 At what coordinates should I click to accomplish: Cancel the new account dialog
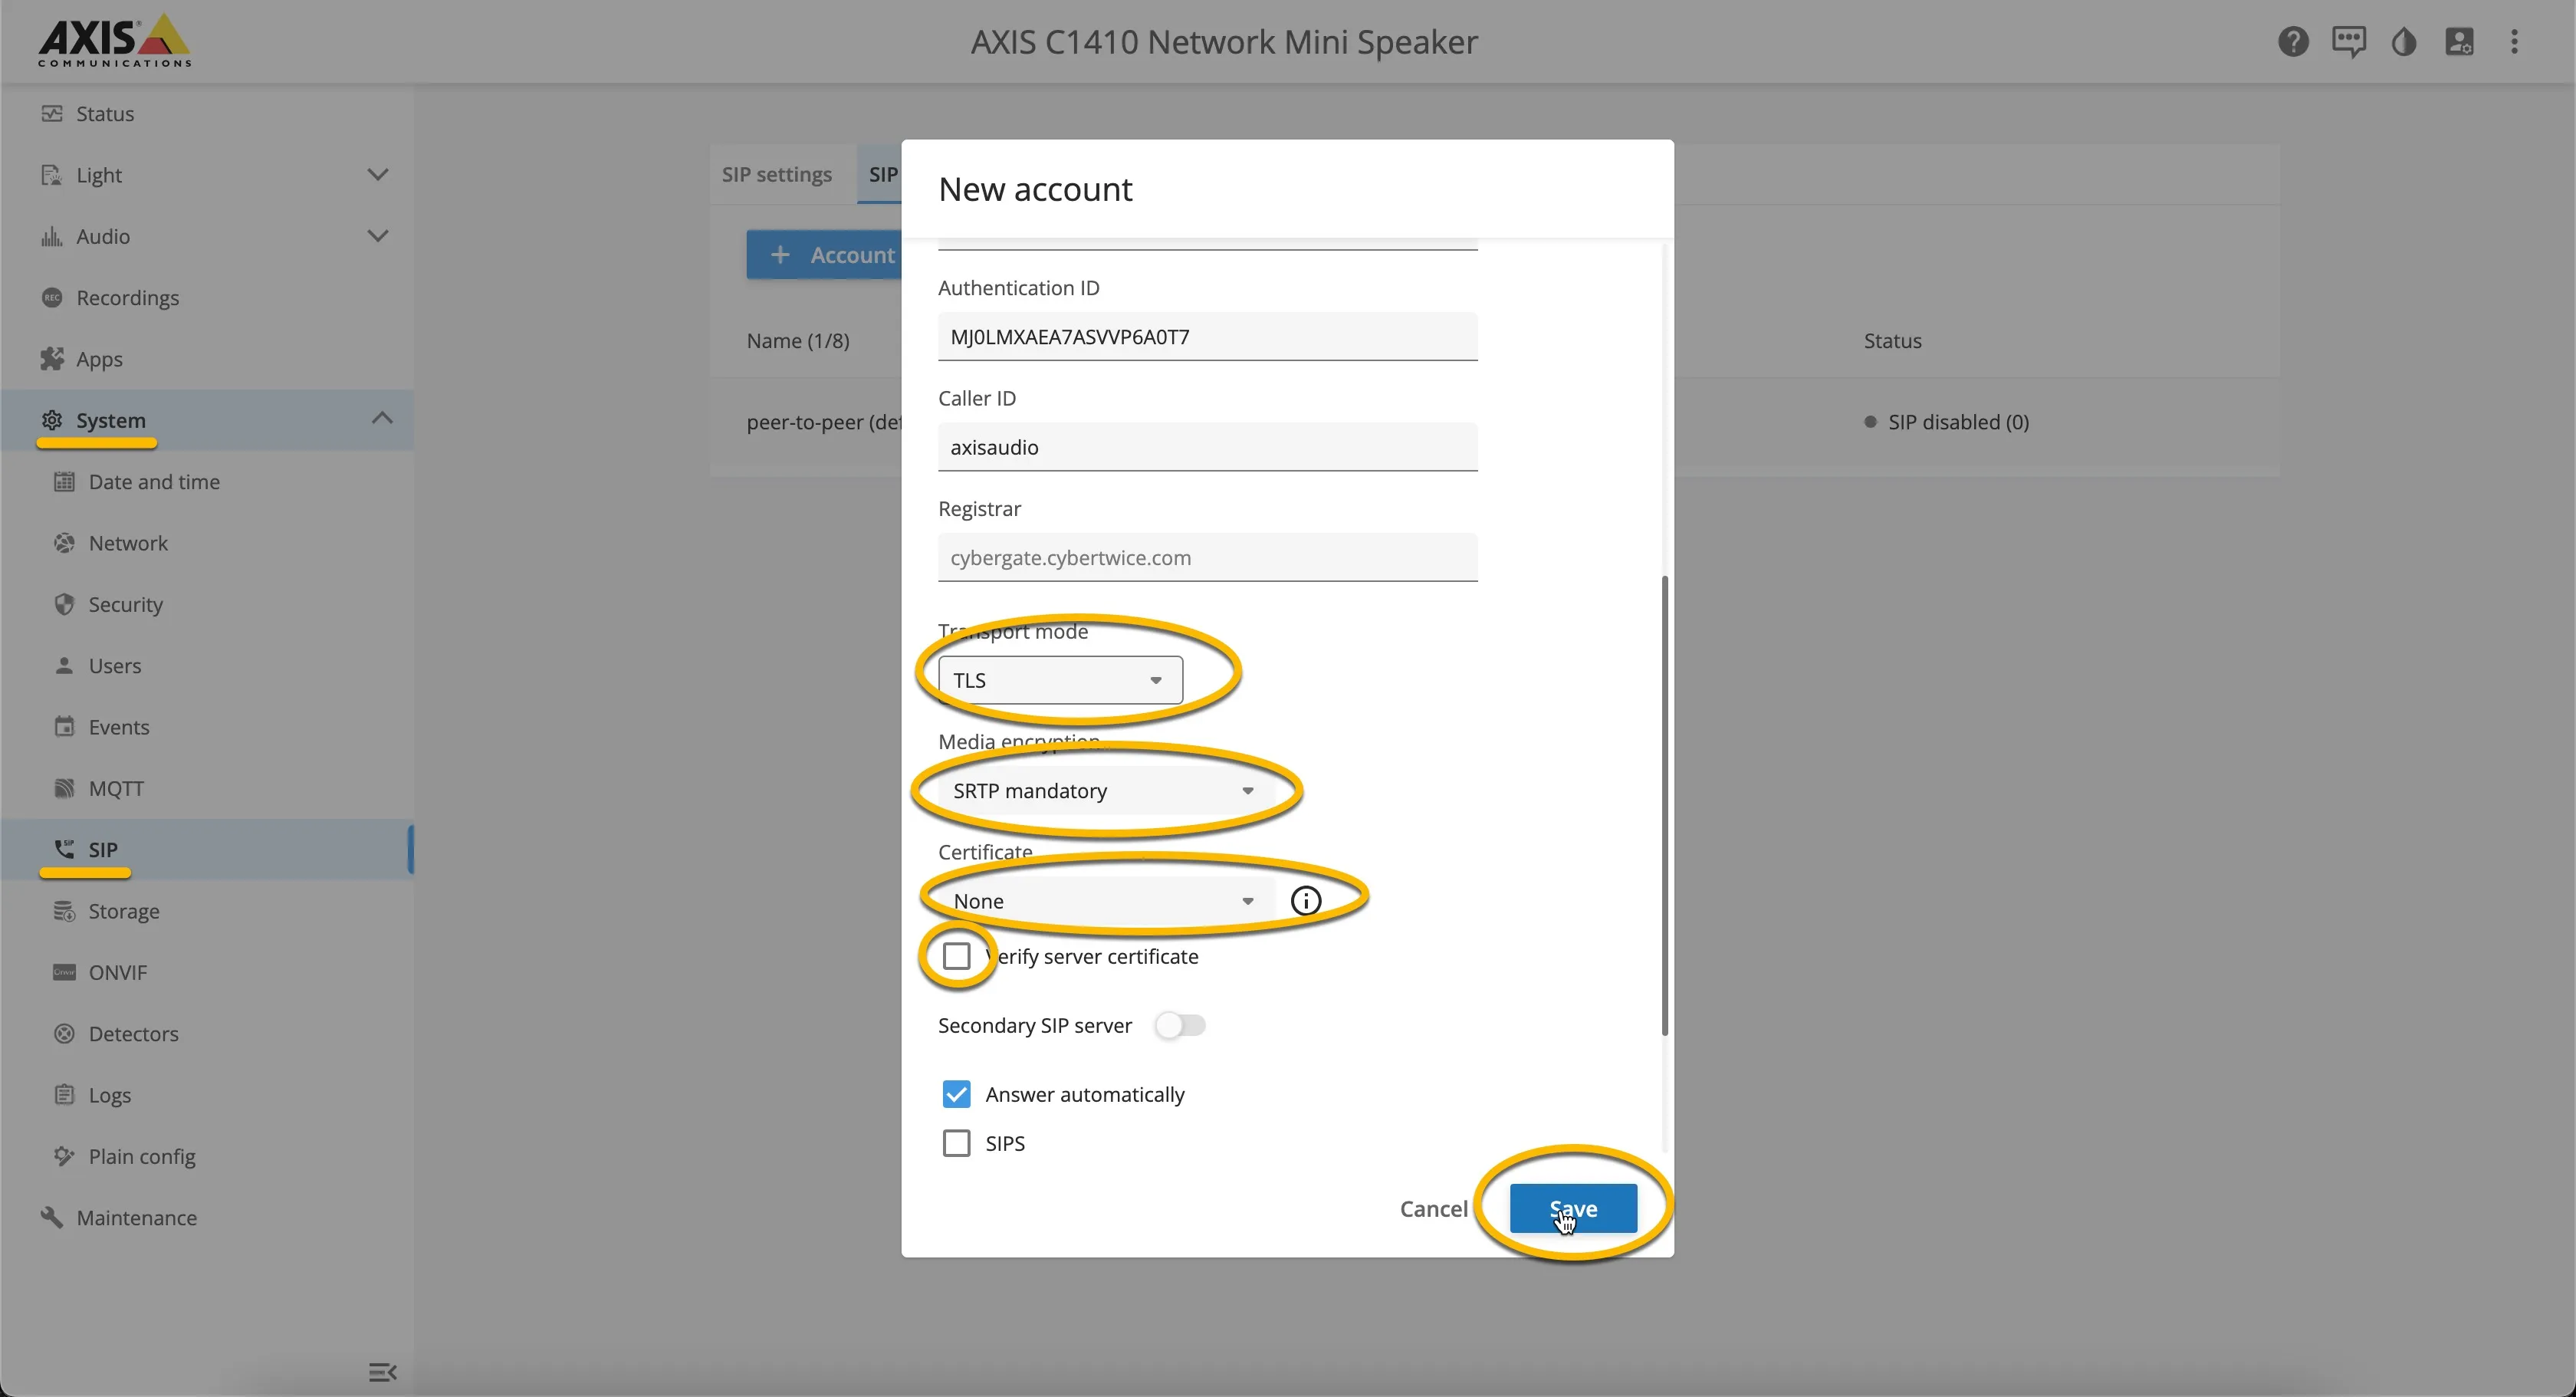[1433, 1208]
